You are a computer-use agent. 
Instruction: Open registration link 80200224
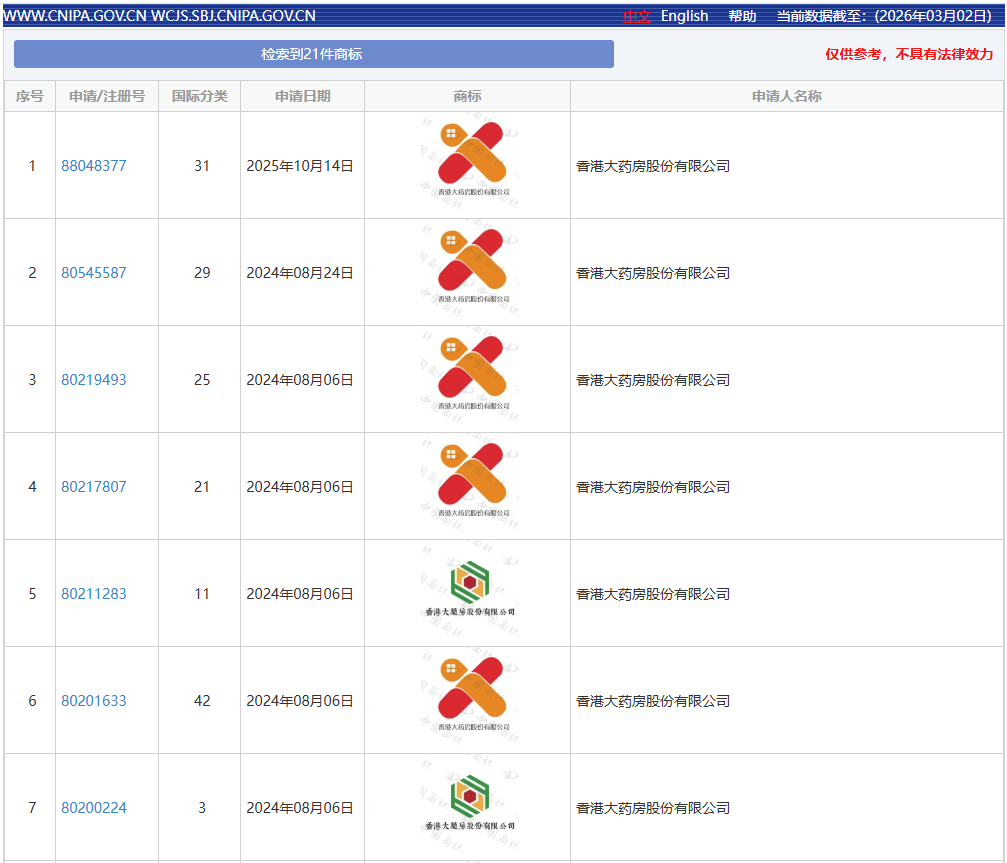tap(94, 808)
